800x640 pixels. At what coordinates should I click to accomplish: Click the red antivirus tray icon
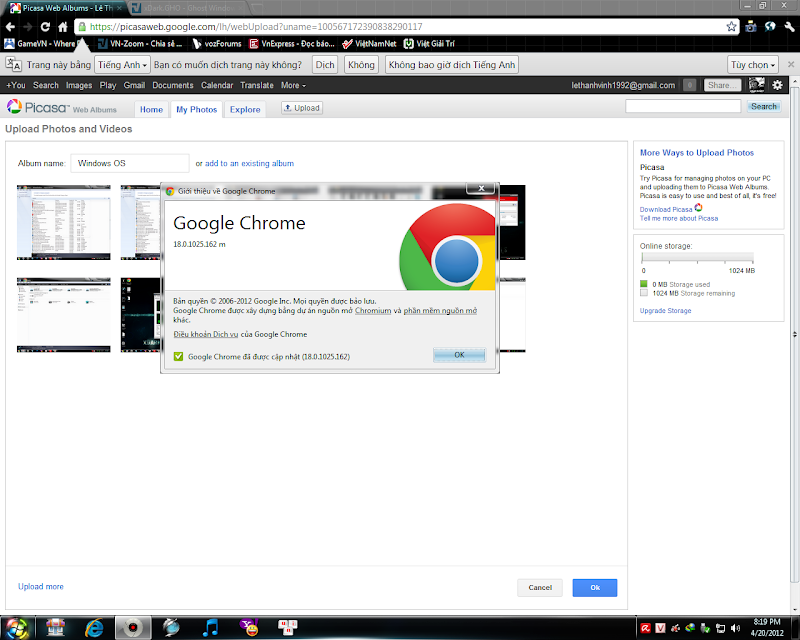645,628
